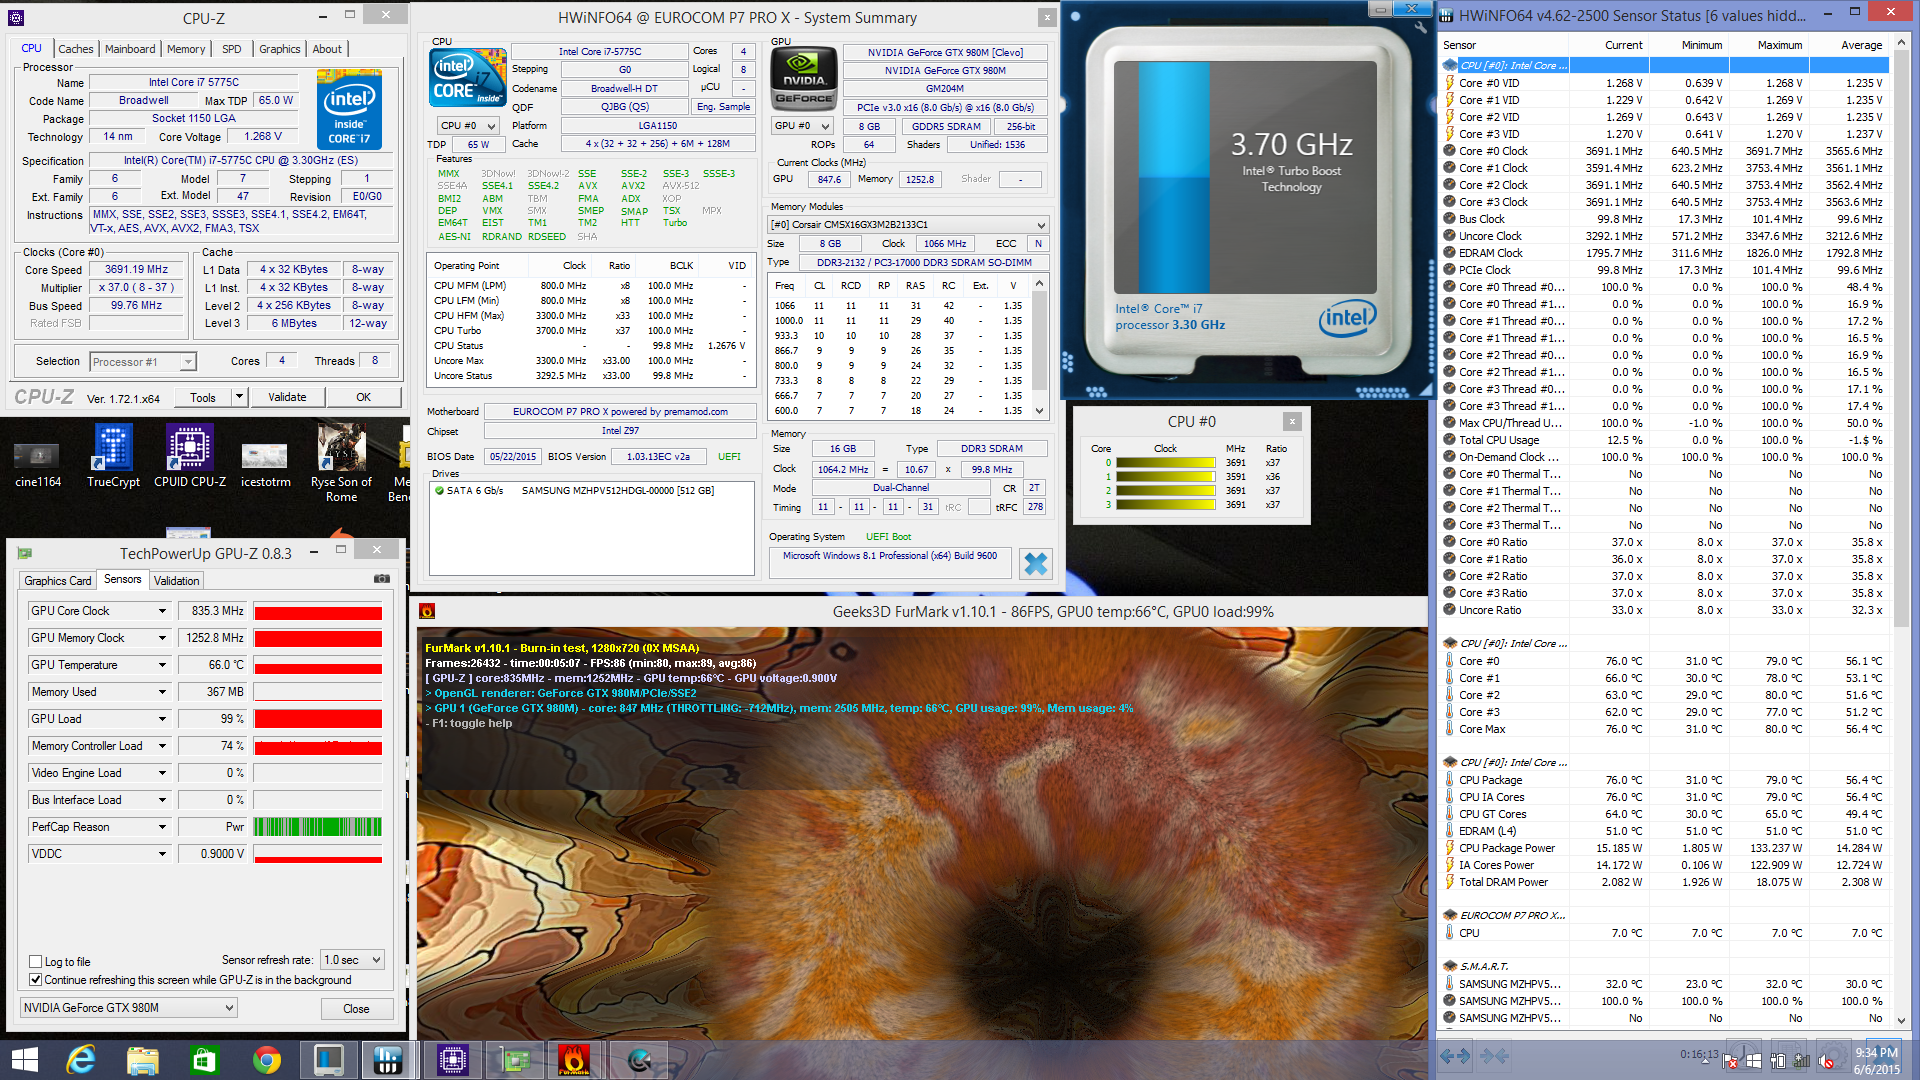Open the Memory Used sensor dropdown
This screenshot has width=1920, height=1080.
(x=162, y=692)
